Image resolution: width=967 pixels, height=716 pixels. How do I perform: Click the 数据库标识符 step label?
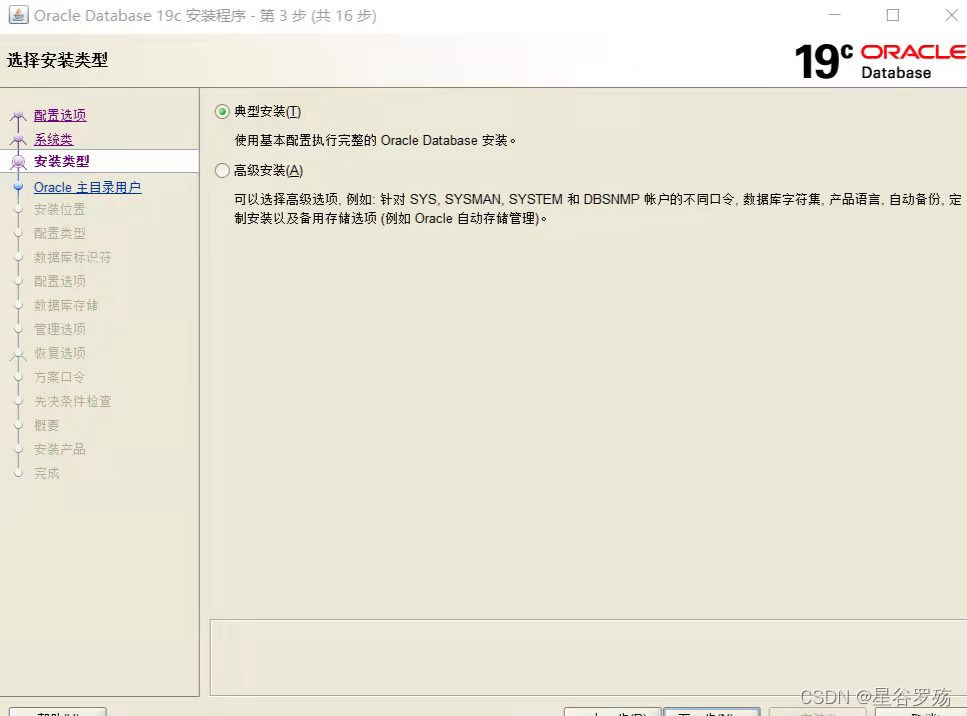[x=73, y=257]
